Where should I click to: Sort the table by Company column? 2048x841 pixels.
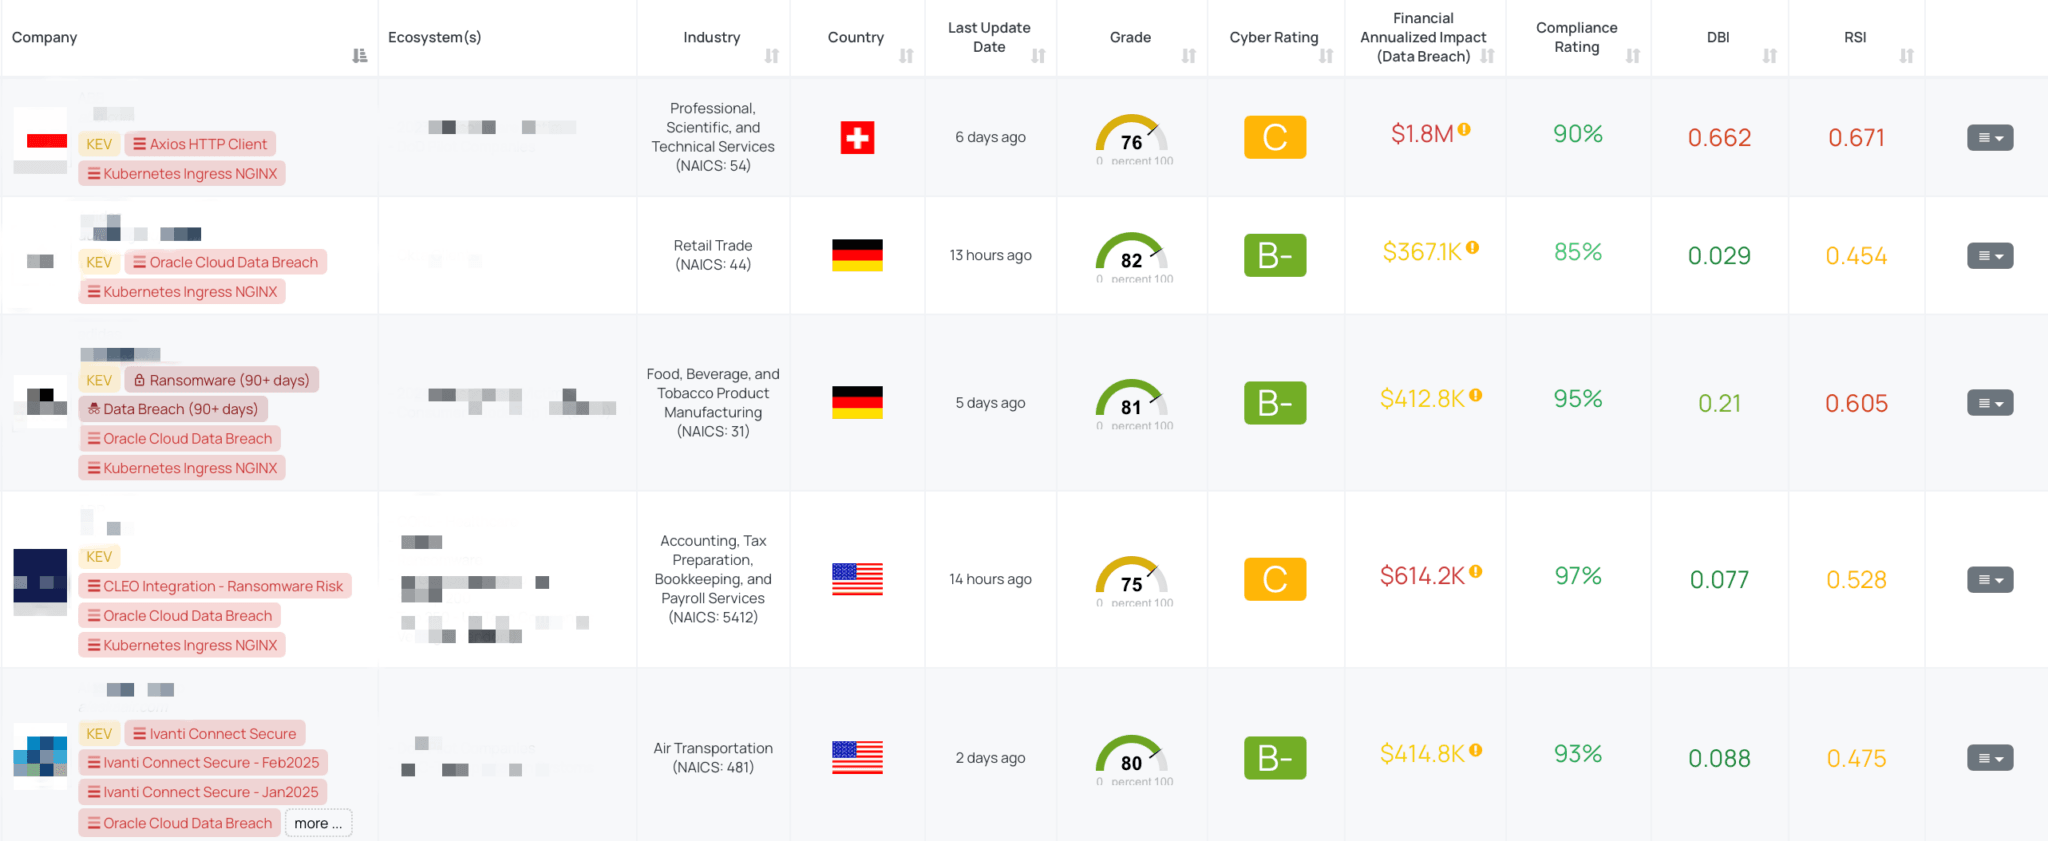(x=360, y=56)
